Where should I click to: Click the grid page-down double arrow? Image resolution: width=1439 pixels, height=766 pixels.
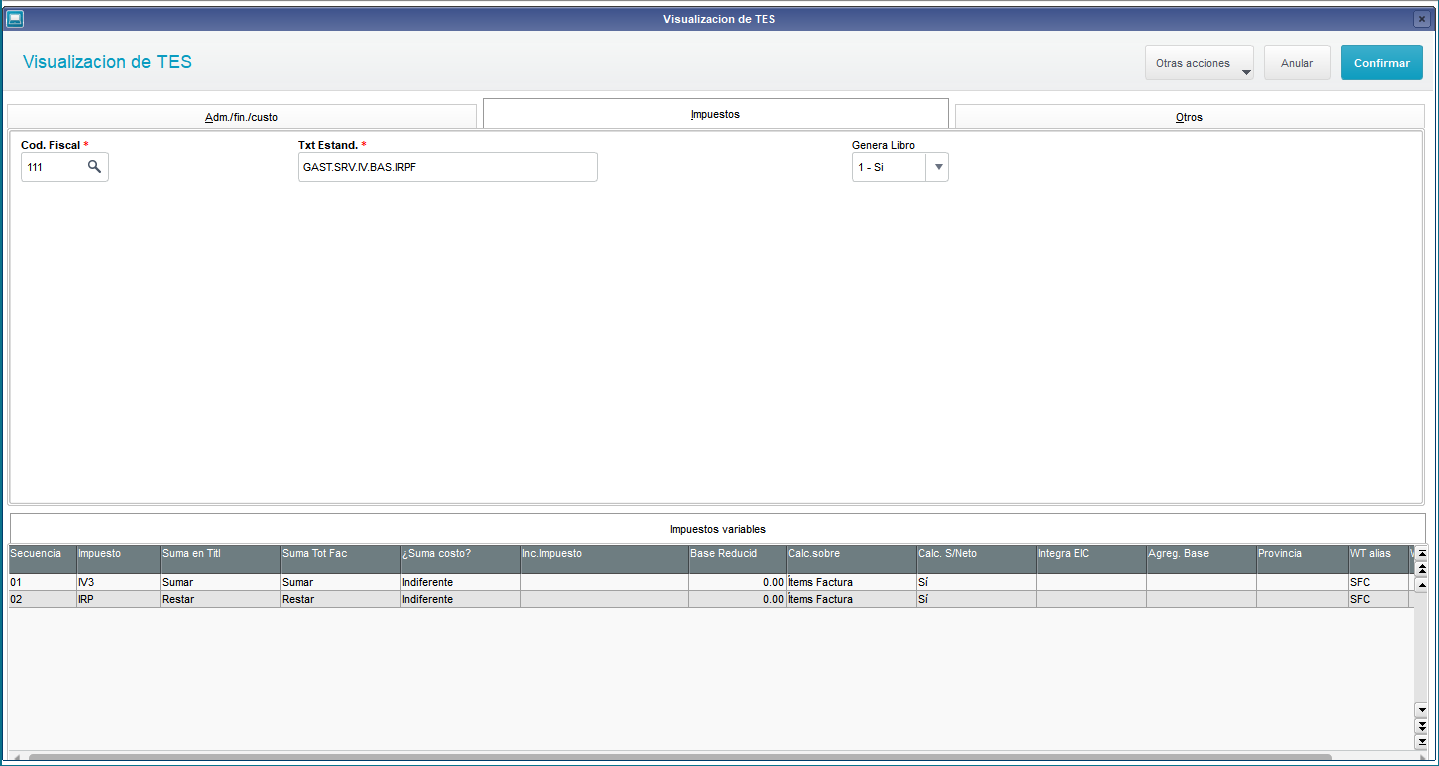[1422, 725]
